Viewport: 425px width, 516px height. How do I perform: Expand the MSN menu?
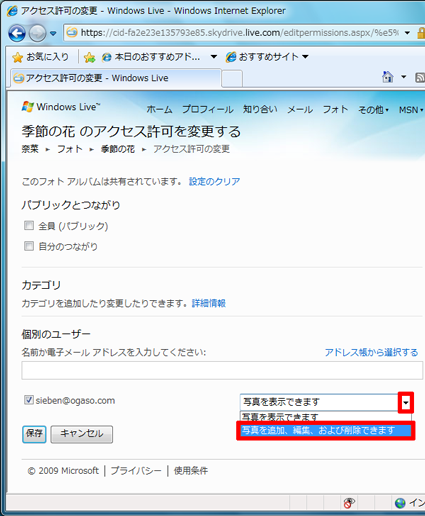pos(411,109)
